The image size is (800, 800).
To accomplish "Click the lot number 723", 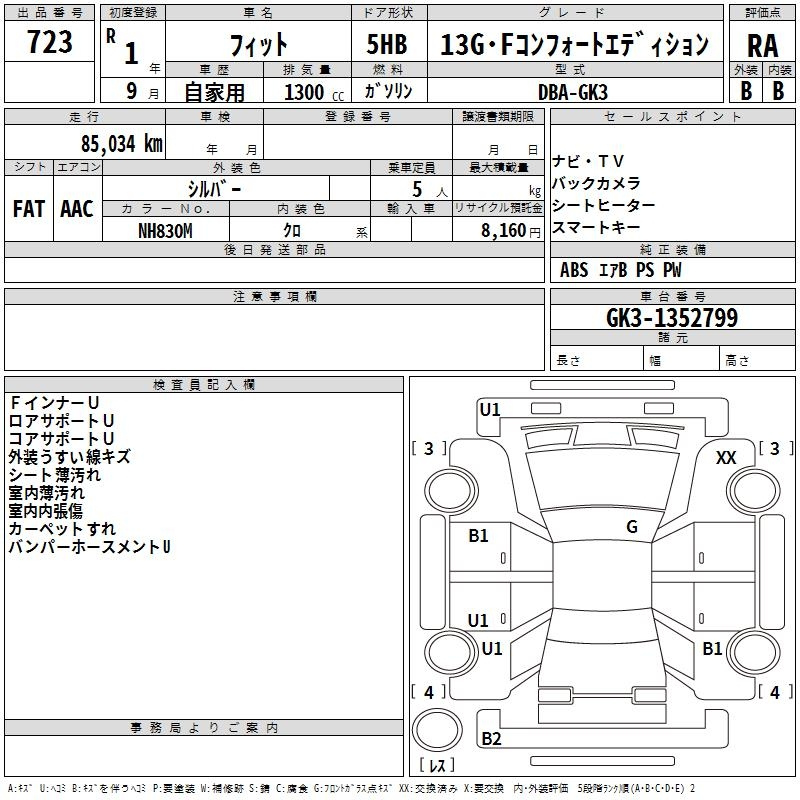I will (50, 42).
